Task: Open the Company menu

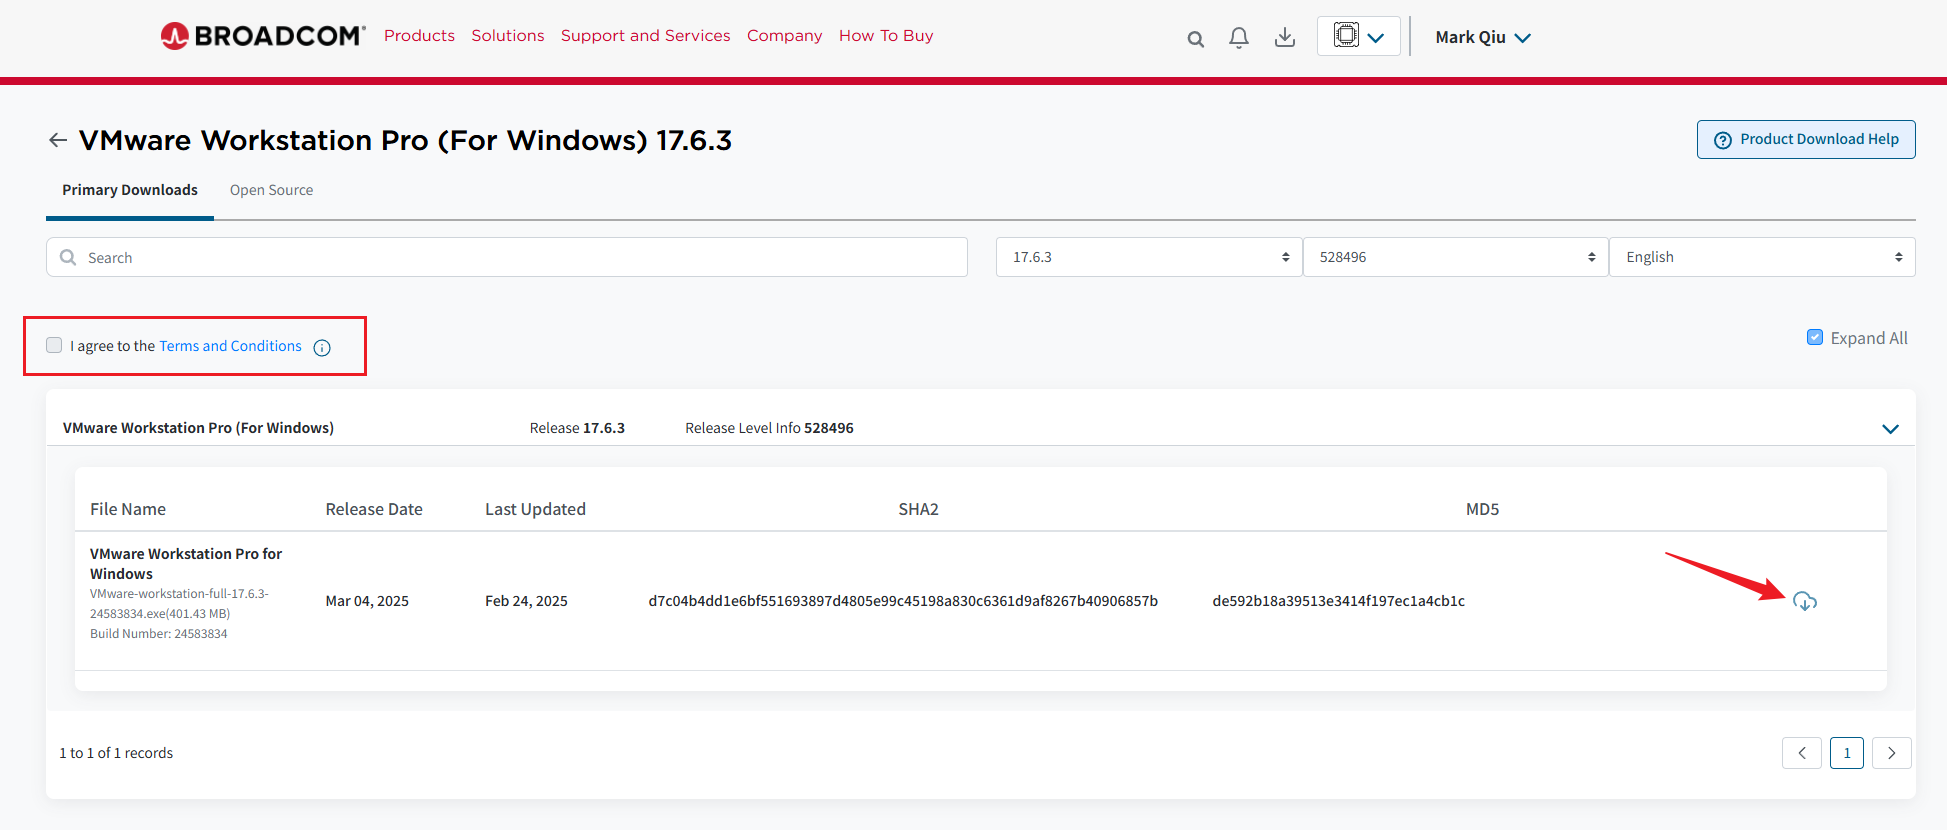Action: coord(784,36)
